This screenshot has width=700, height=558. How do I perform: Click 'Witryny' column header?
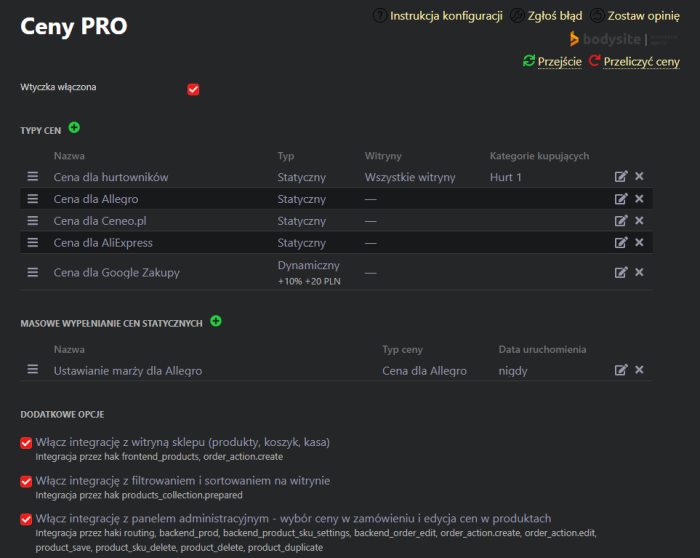(383, 156)
